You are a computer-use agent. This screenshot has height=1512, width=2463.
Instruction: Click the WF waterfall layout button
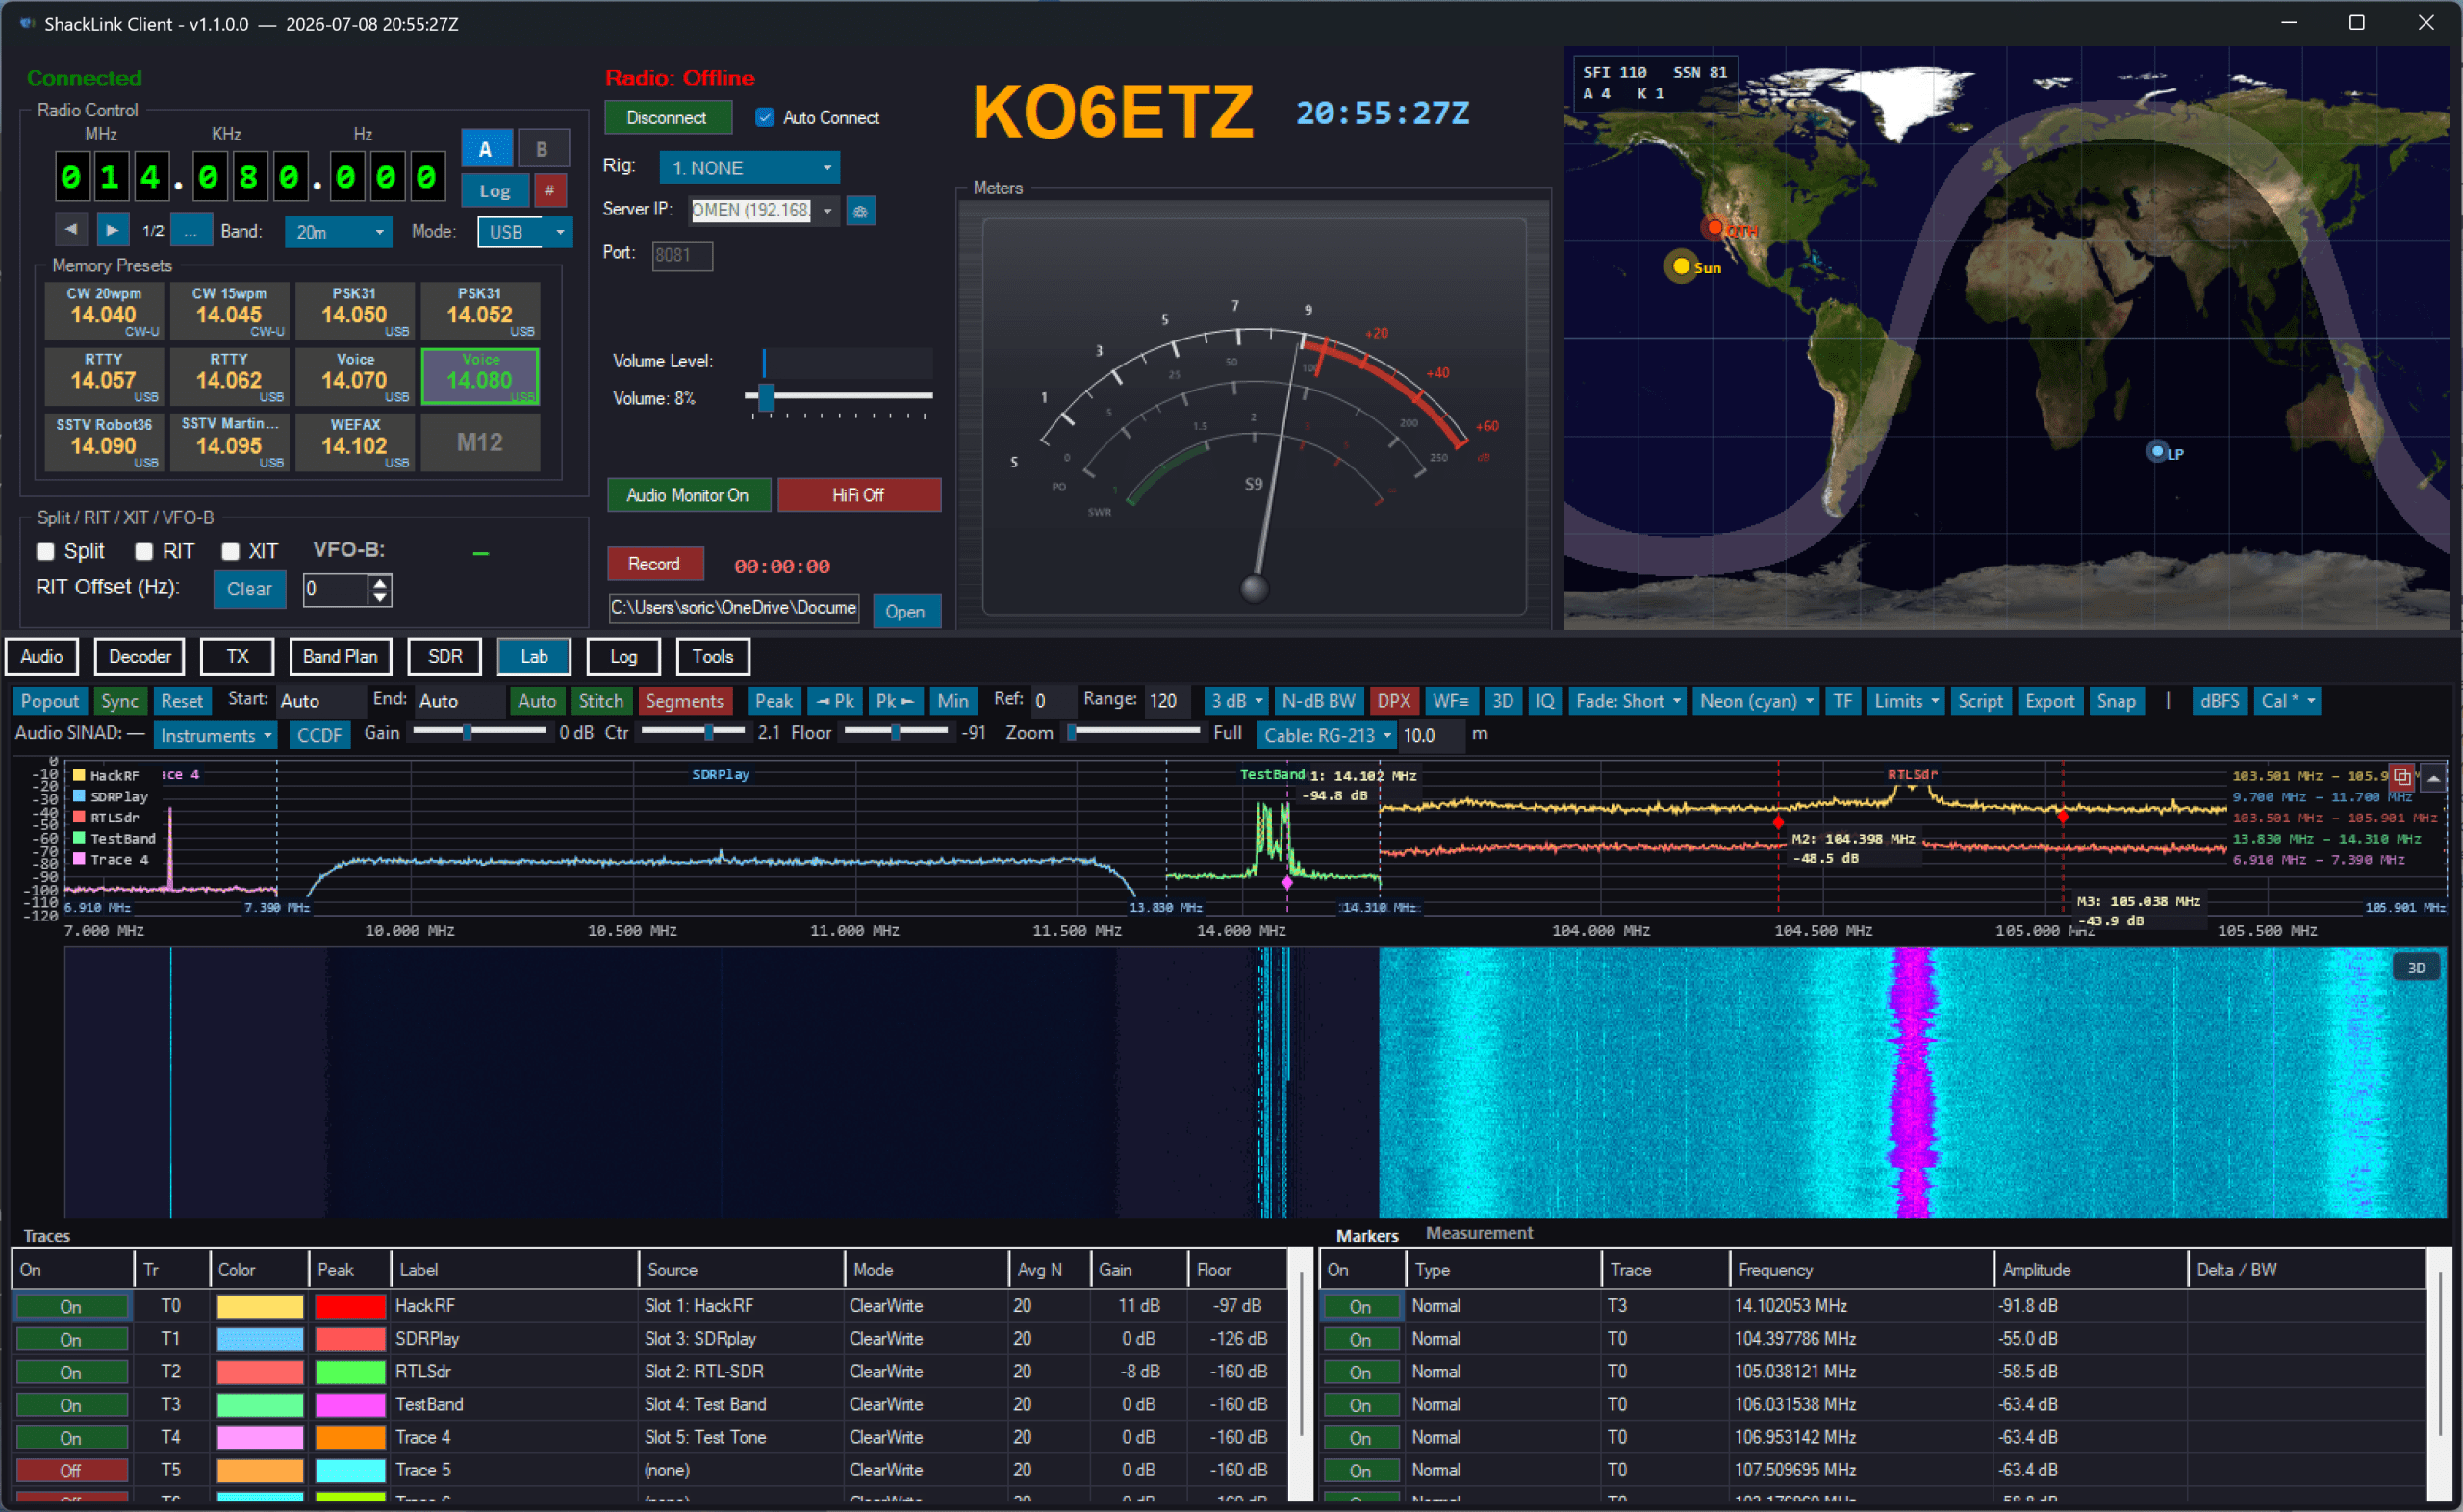(x=1450, y=701)
